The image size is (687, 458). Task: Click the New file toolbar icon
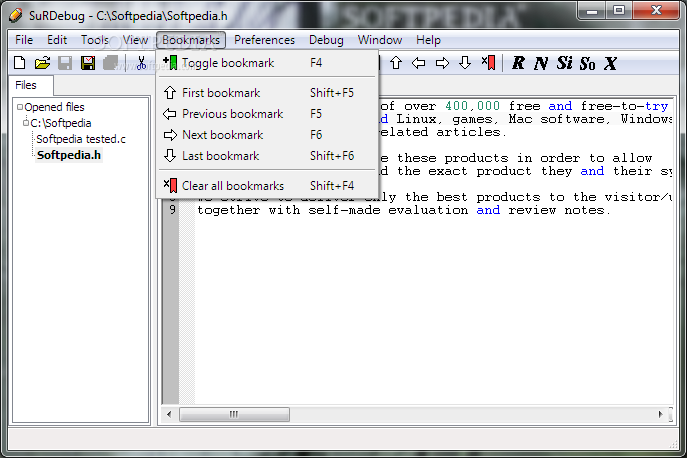click(20, 63)
